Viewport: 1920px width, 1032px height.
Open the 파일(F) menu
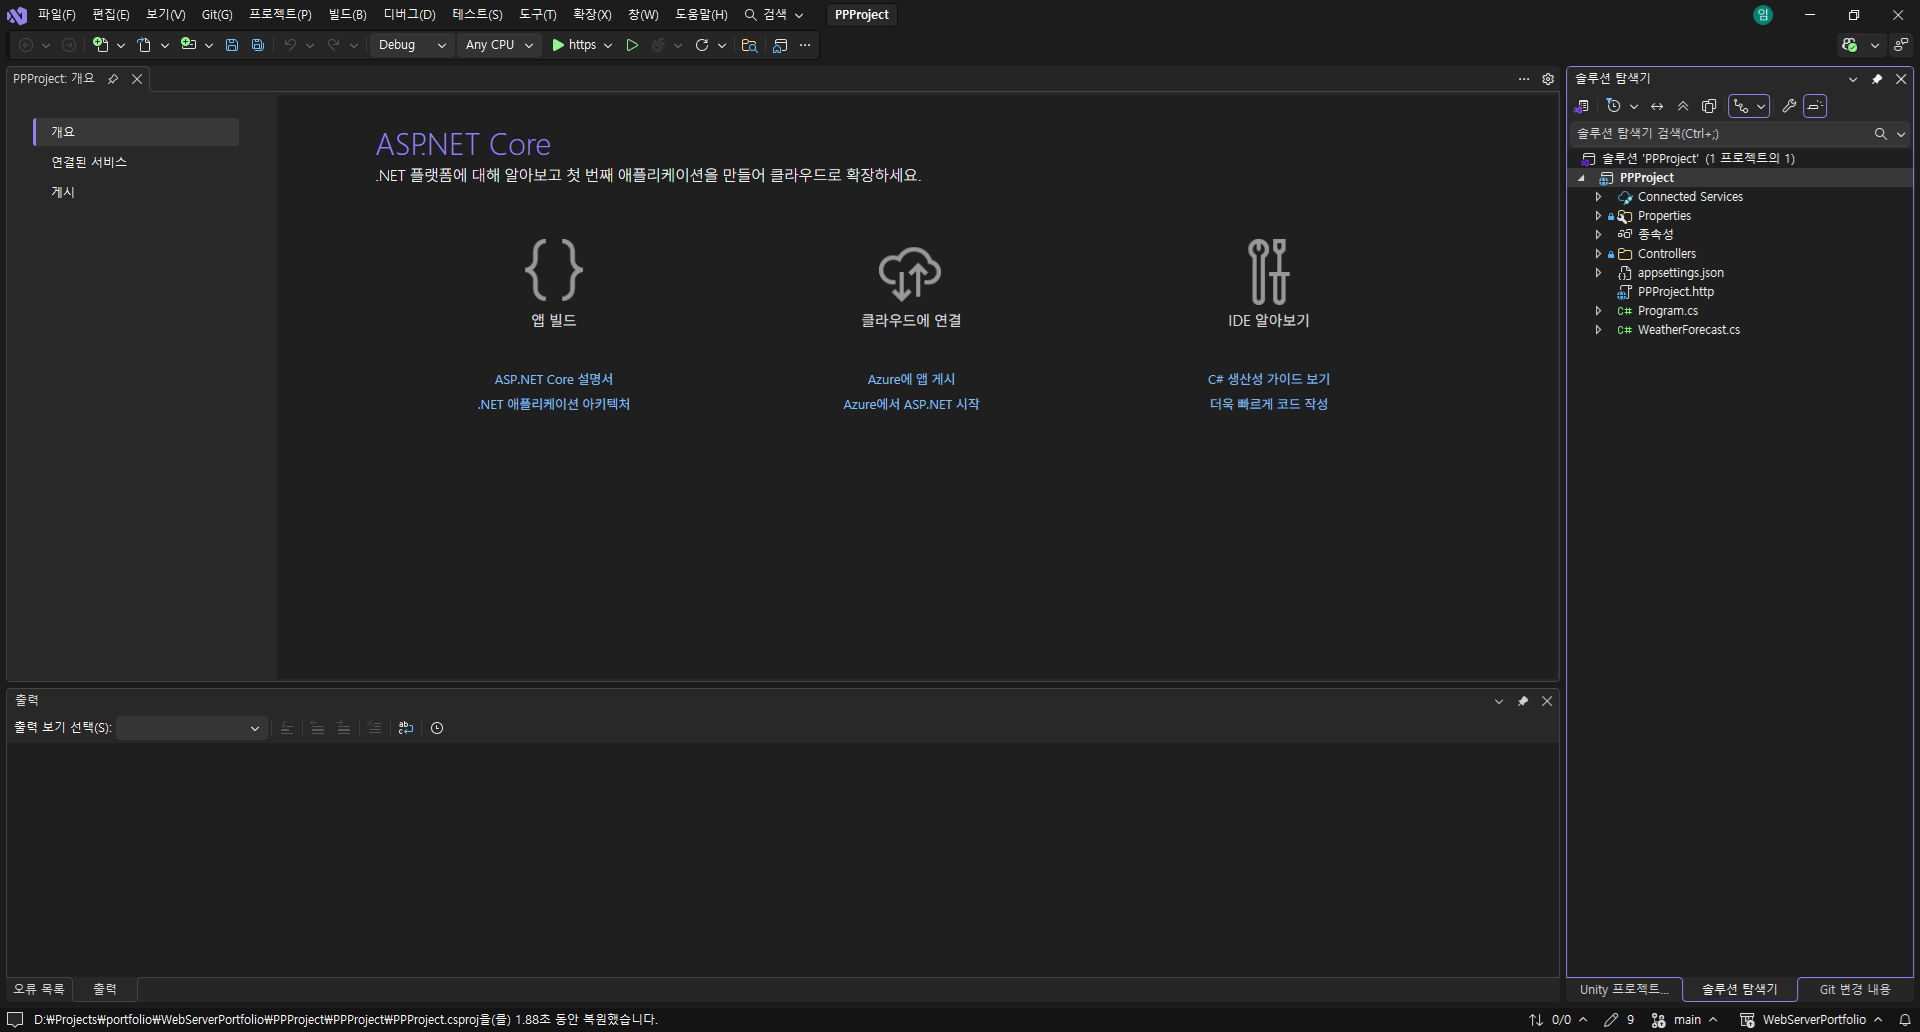click(x=57, y=15)
